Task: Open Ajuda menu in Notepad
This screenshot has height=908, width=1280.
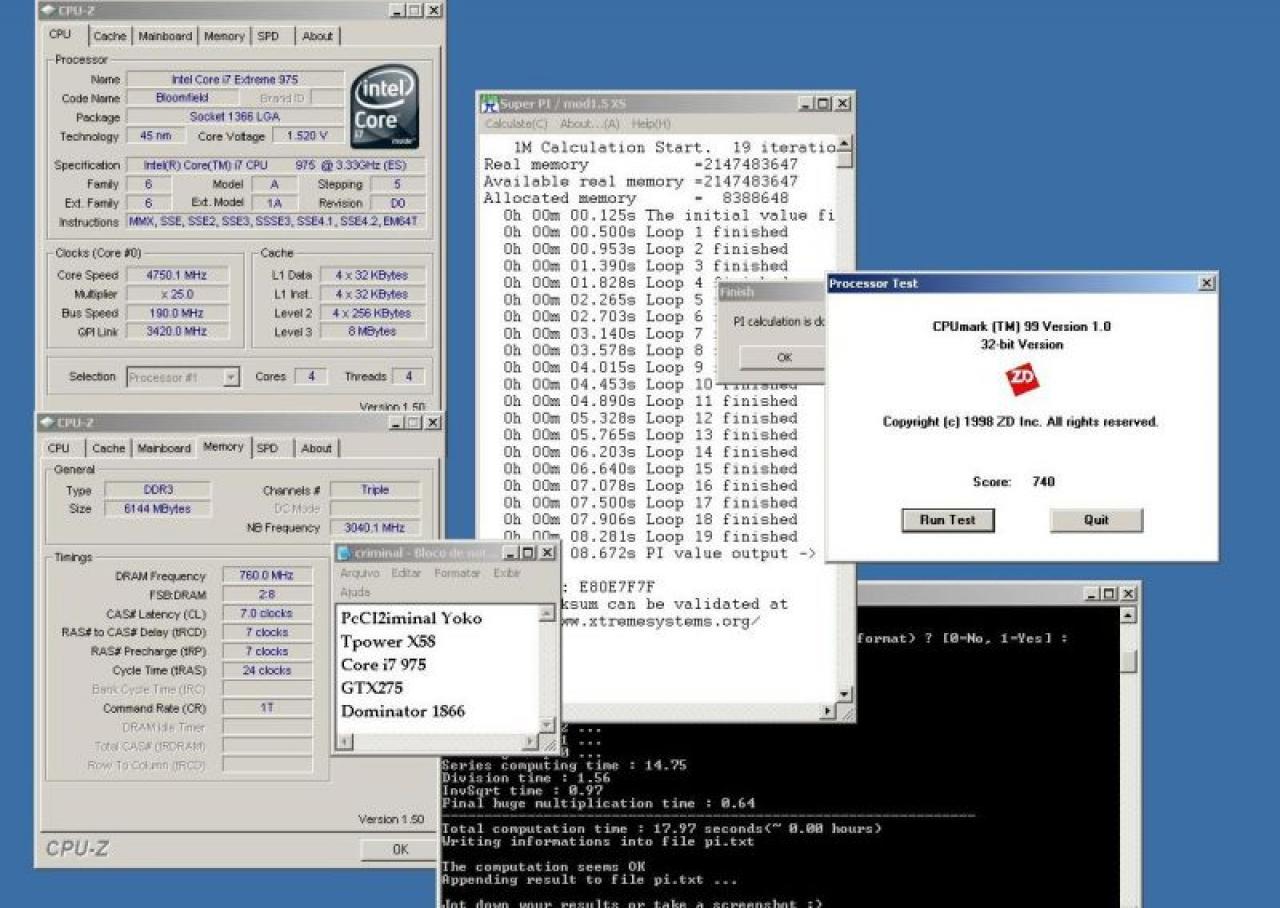Action: coord(355,592)
